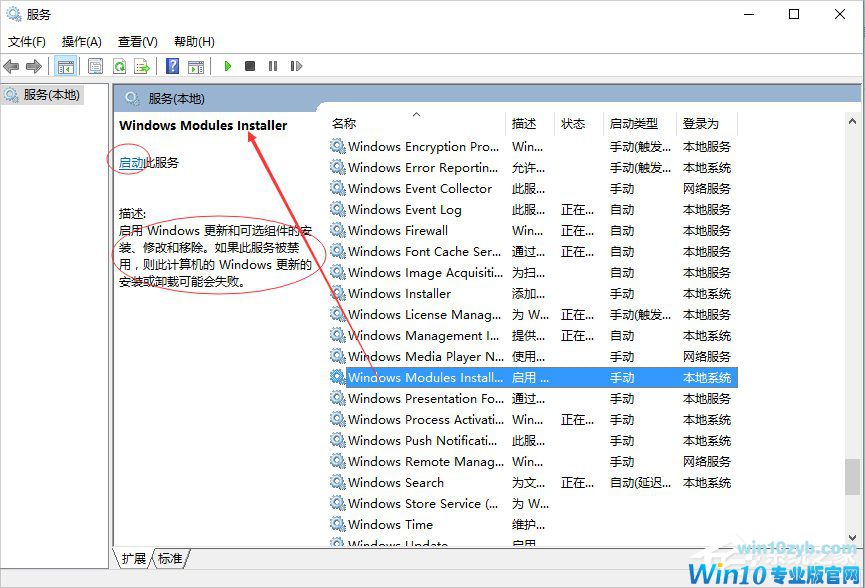Open service properties via the properties icon
Screen dimensions: 865x588
pos(95,66)
